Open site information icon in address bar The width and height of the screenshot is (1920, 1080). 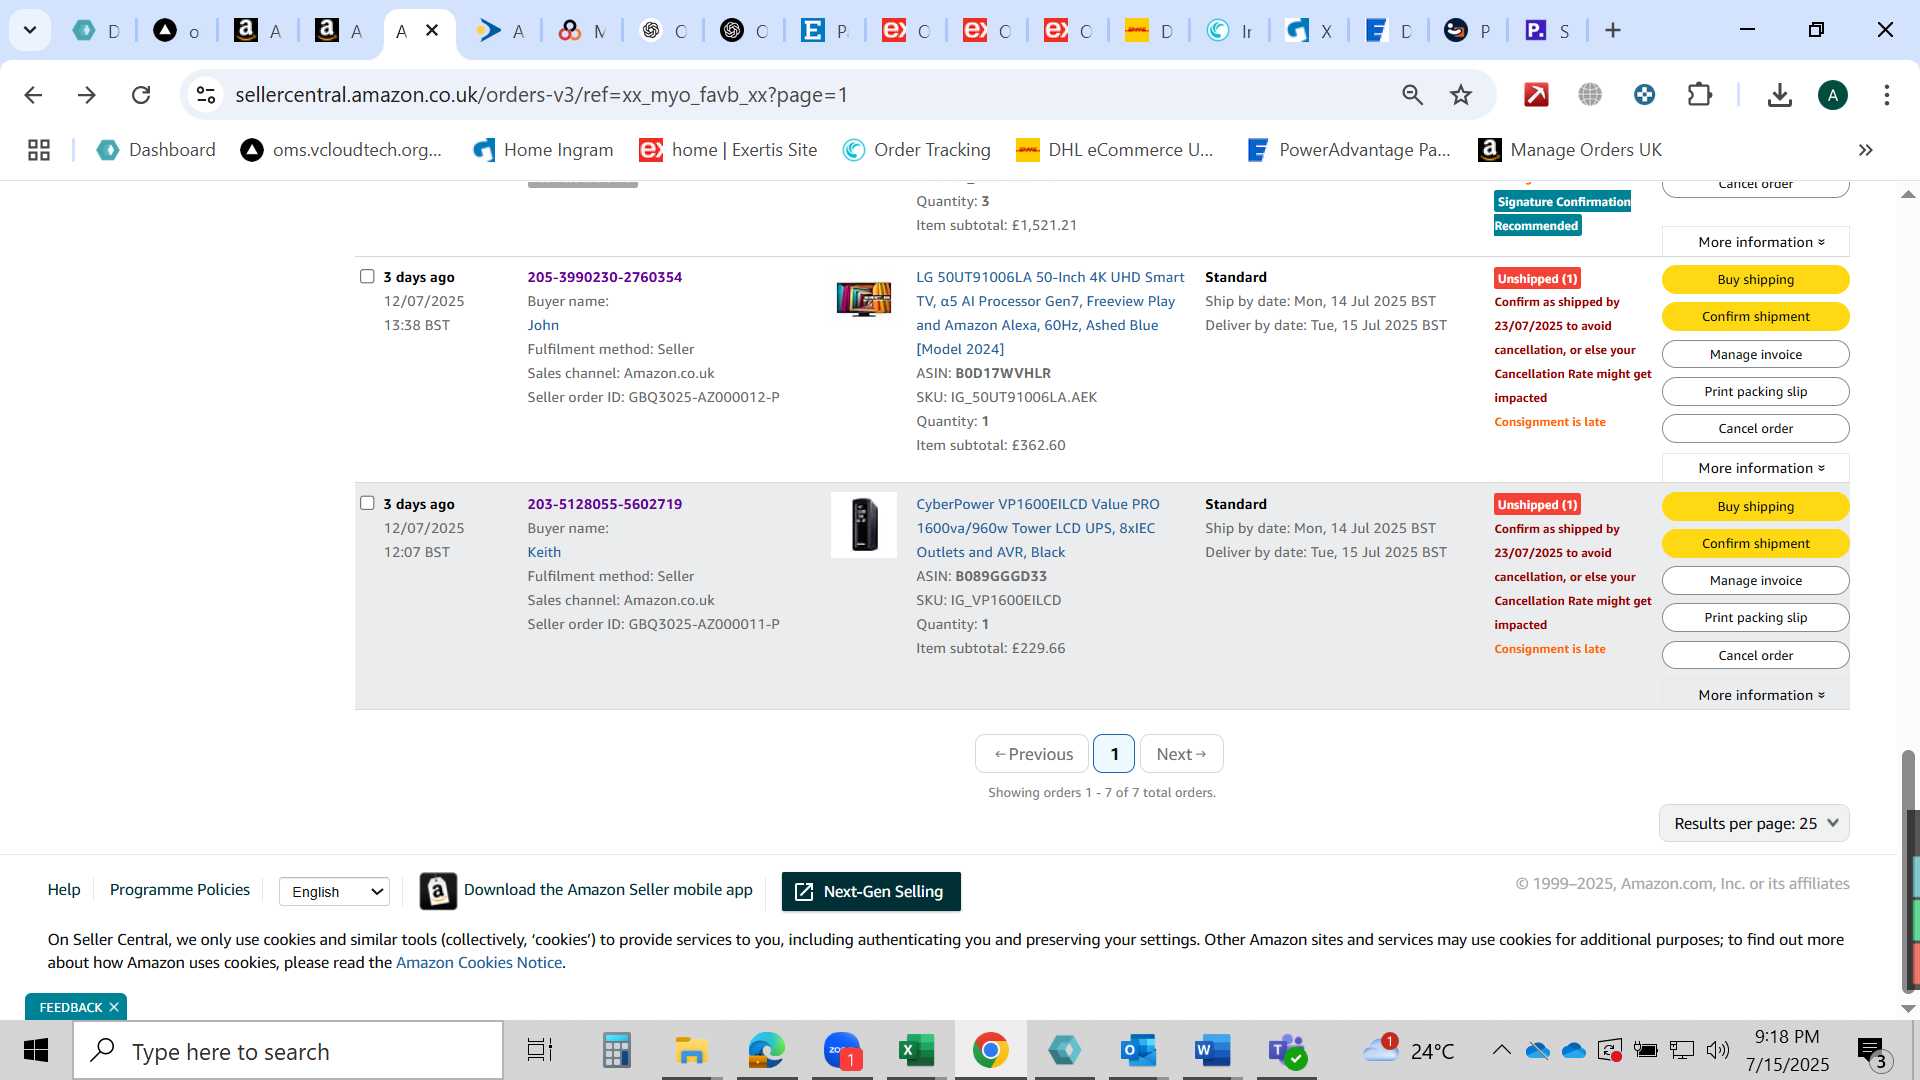(206, 95)
